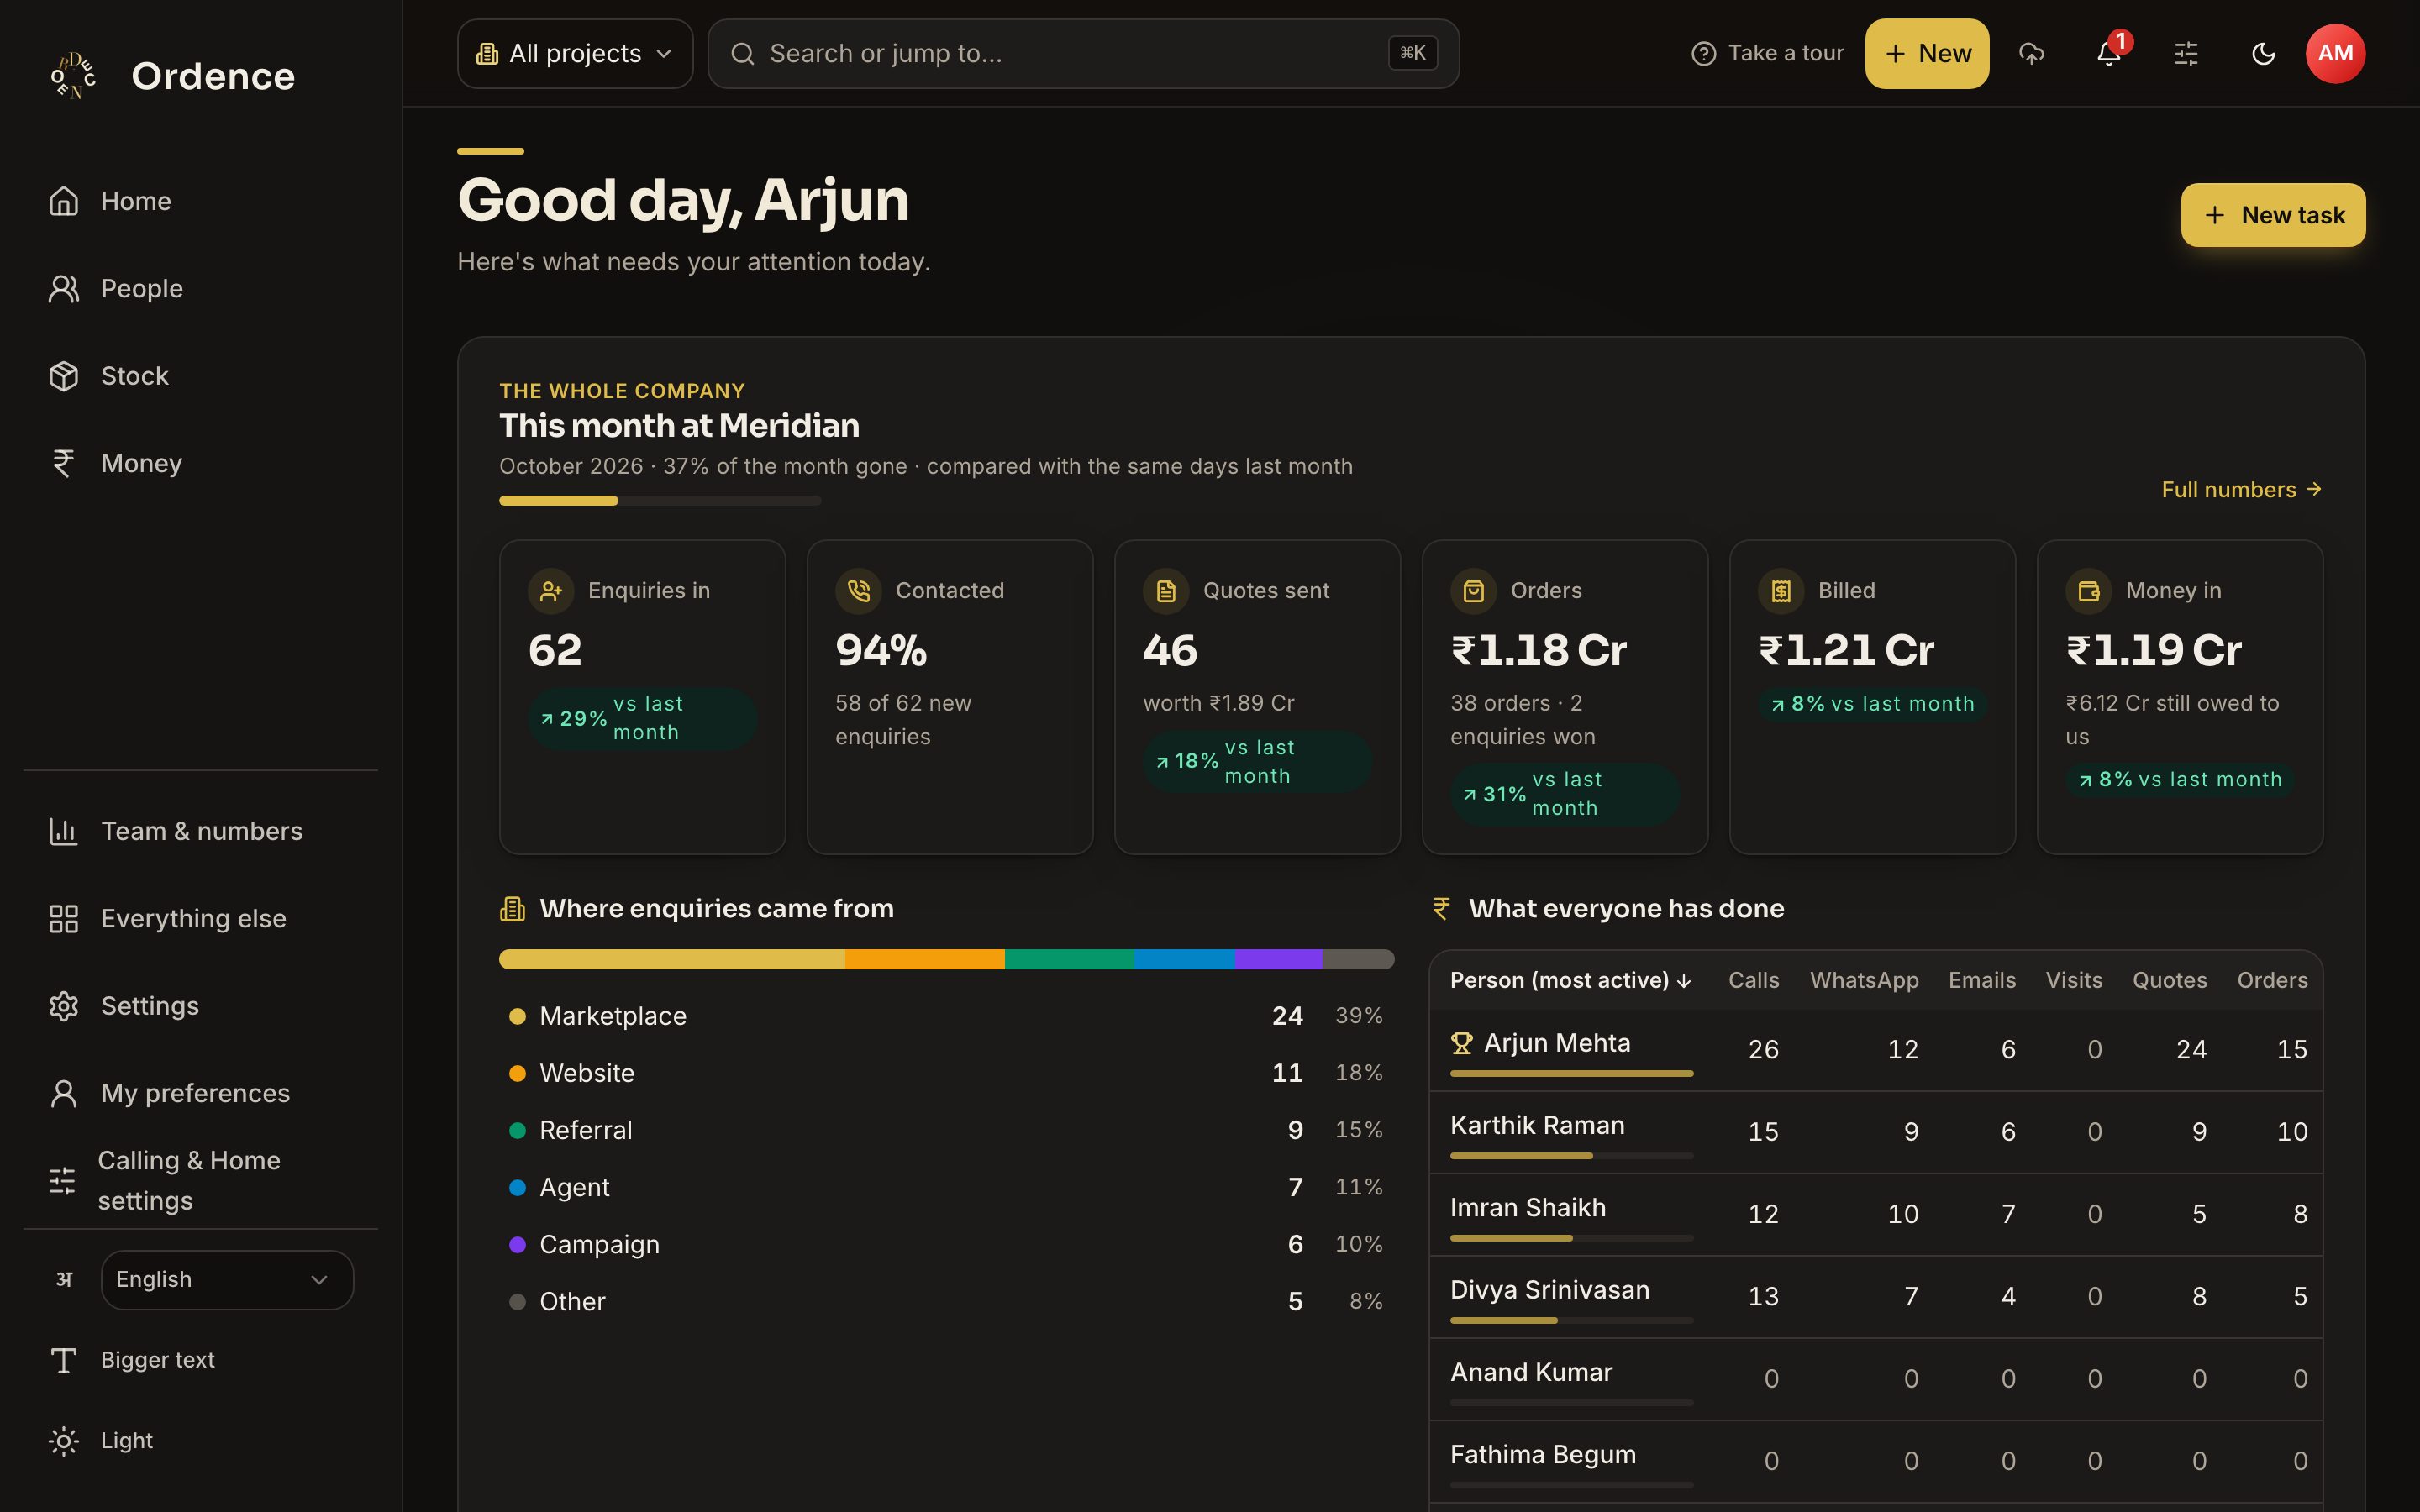Open Money section
2420x1512 pixels.
click(200, 463)
